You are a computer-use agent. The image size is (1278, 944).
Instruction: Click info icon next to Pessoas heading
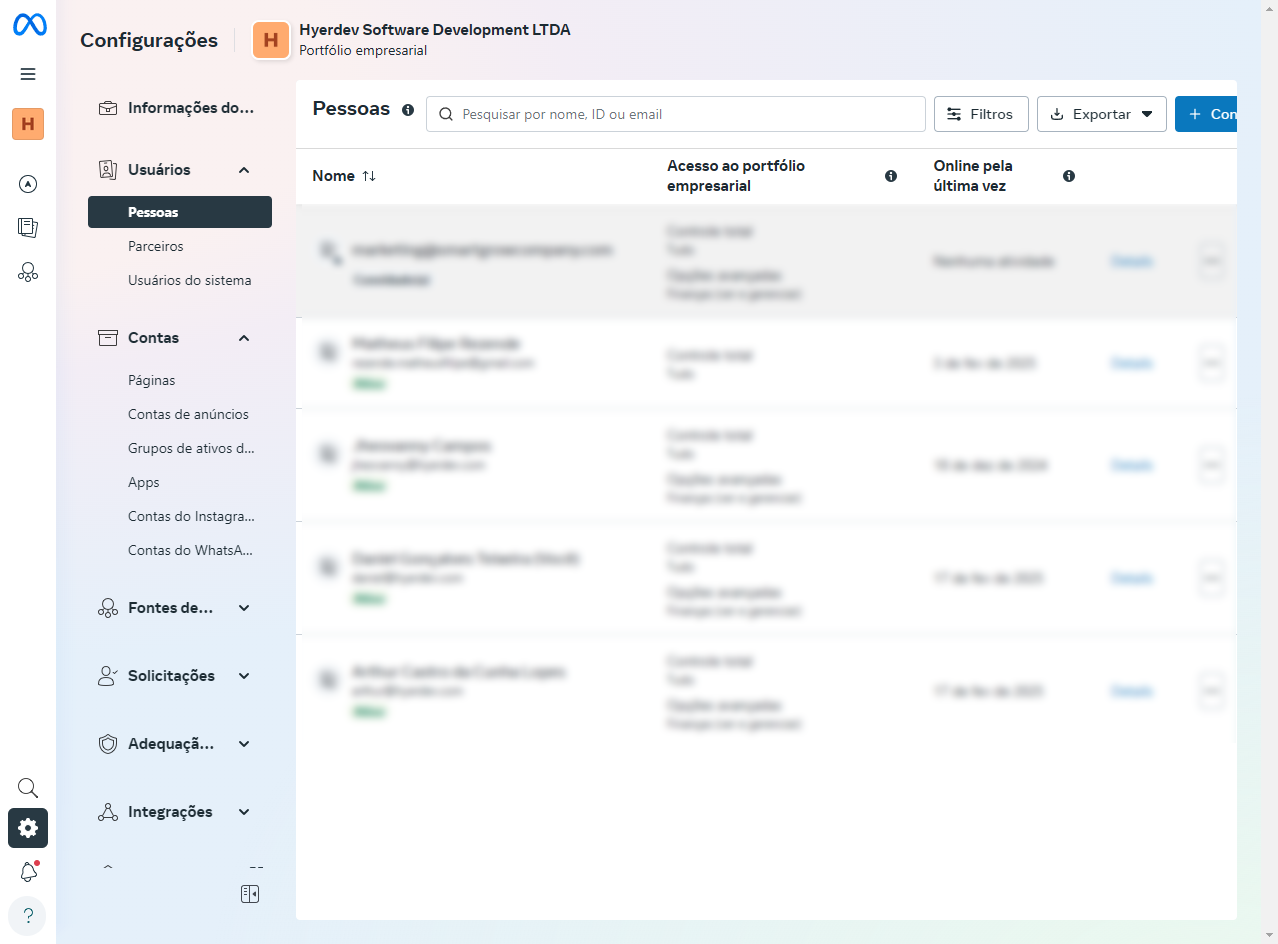click(408, 110)
